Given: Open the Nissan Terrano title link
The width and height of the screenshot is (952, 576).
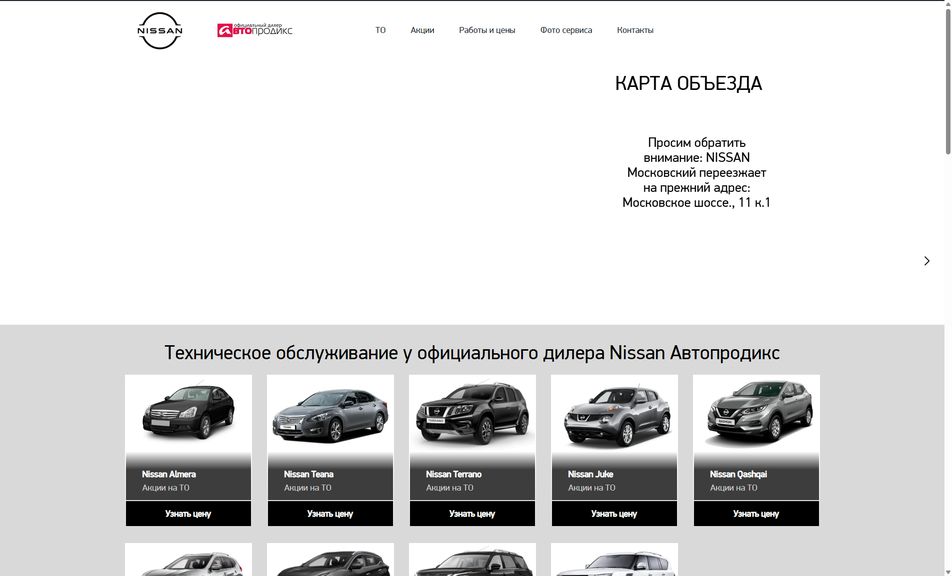Looking at the screenshot, I should [x=454, y=474].
